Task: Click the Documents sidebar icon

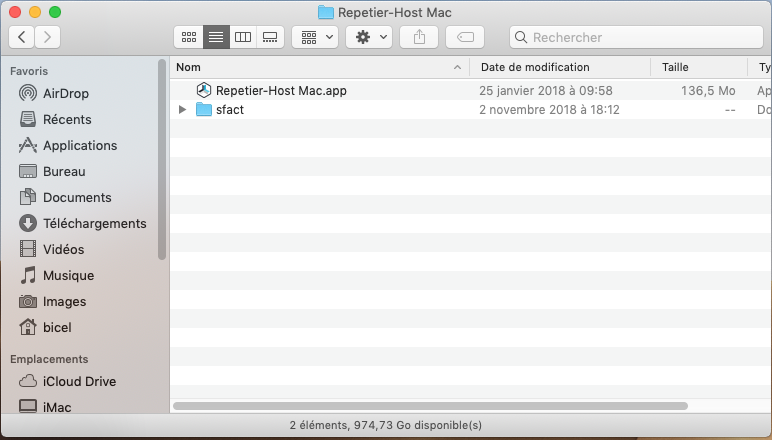Action: (x=28, y=197)
